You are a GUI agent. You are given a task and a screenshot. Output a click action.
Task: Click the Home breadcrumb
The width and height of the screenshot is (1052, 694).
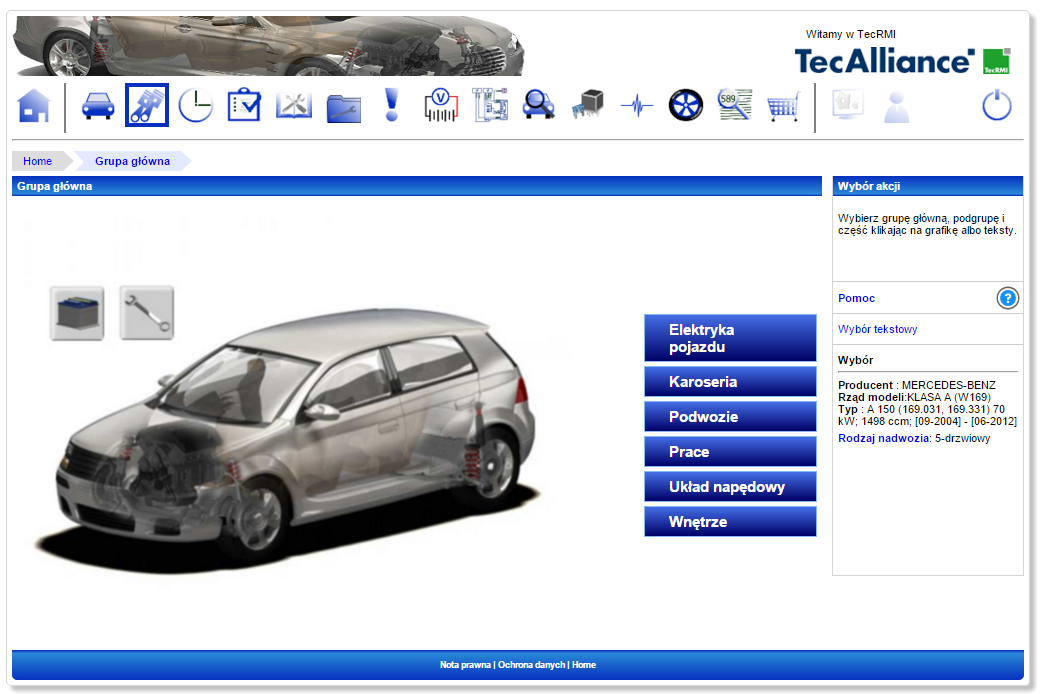(38, 161)
